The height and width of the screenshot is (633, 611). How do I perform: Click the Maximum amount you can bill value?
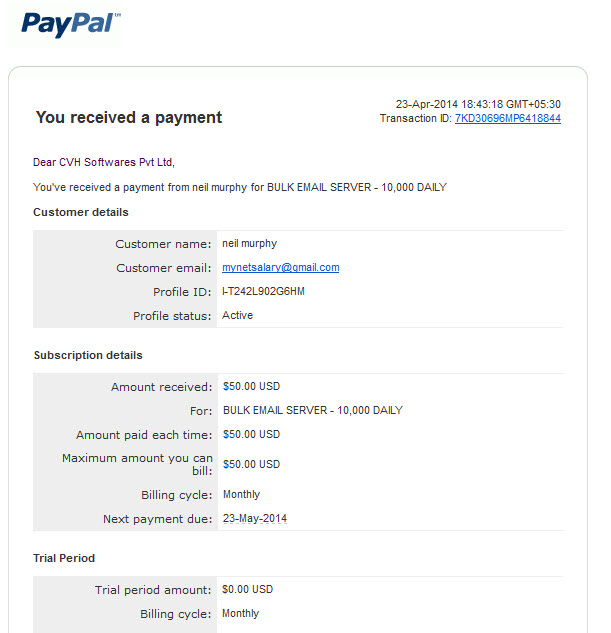[x=251, y=464]
